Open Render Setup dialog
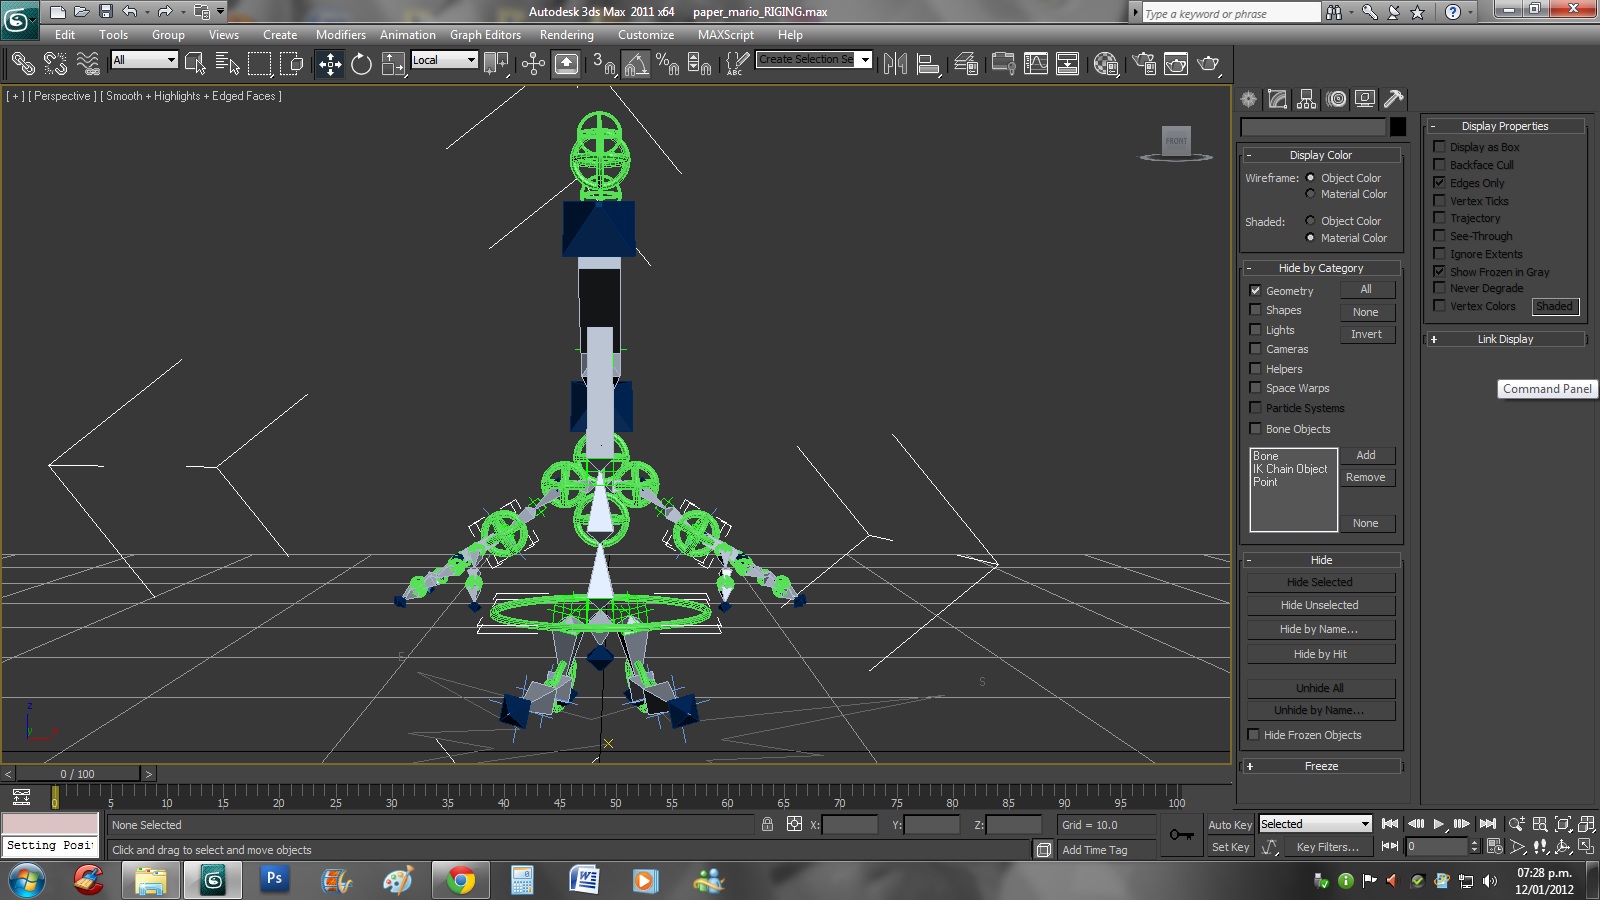This screenshot has width=1600, height=900. [x=1143, y=64]
